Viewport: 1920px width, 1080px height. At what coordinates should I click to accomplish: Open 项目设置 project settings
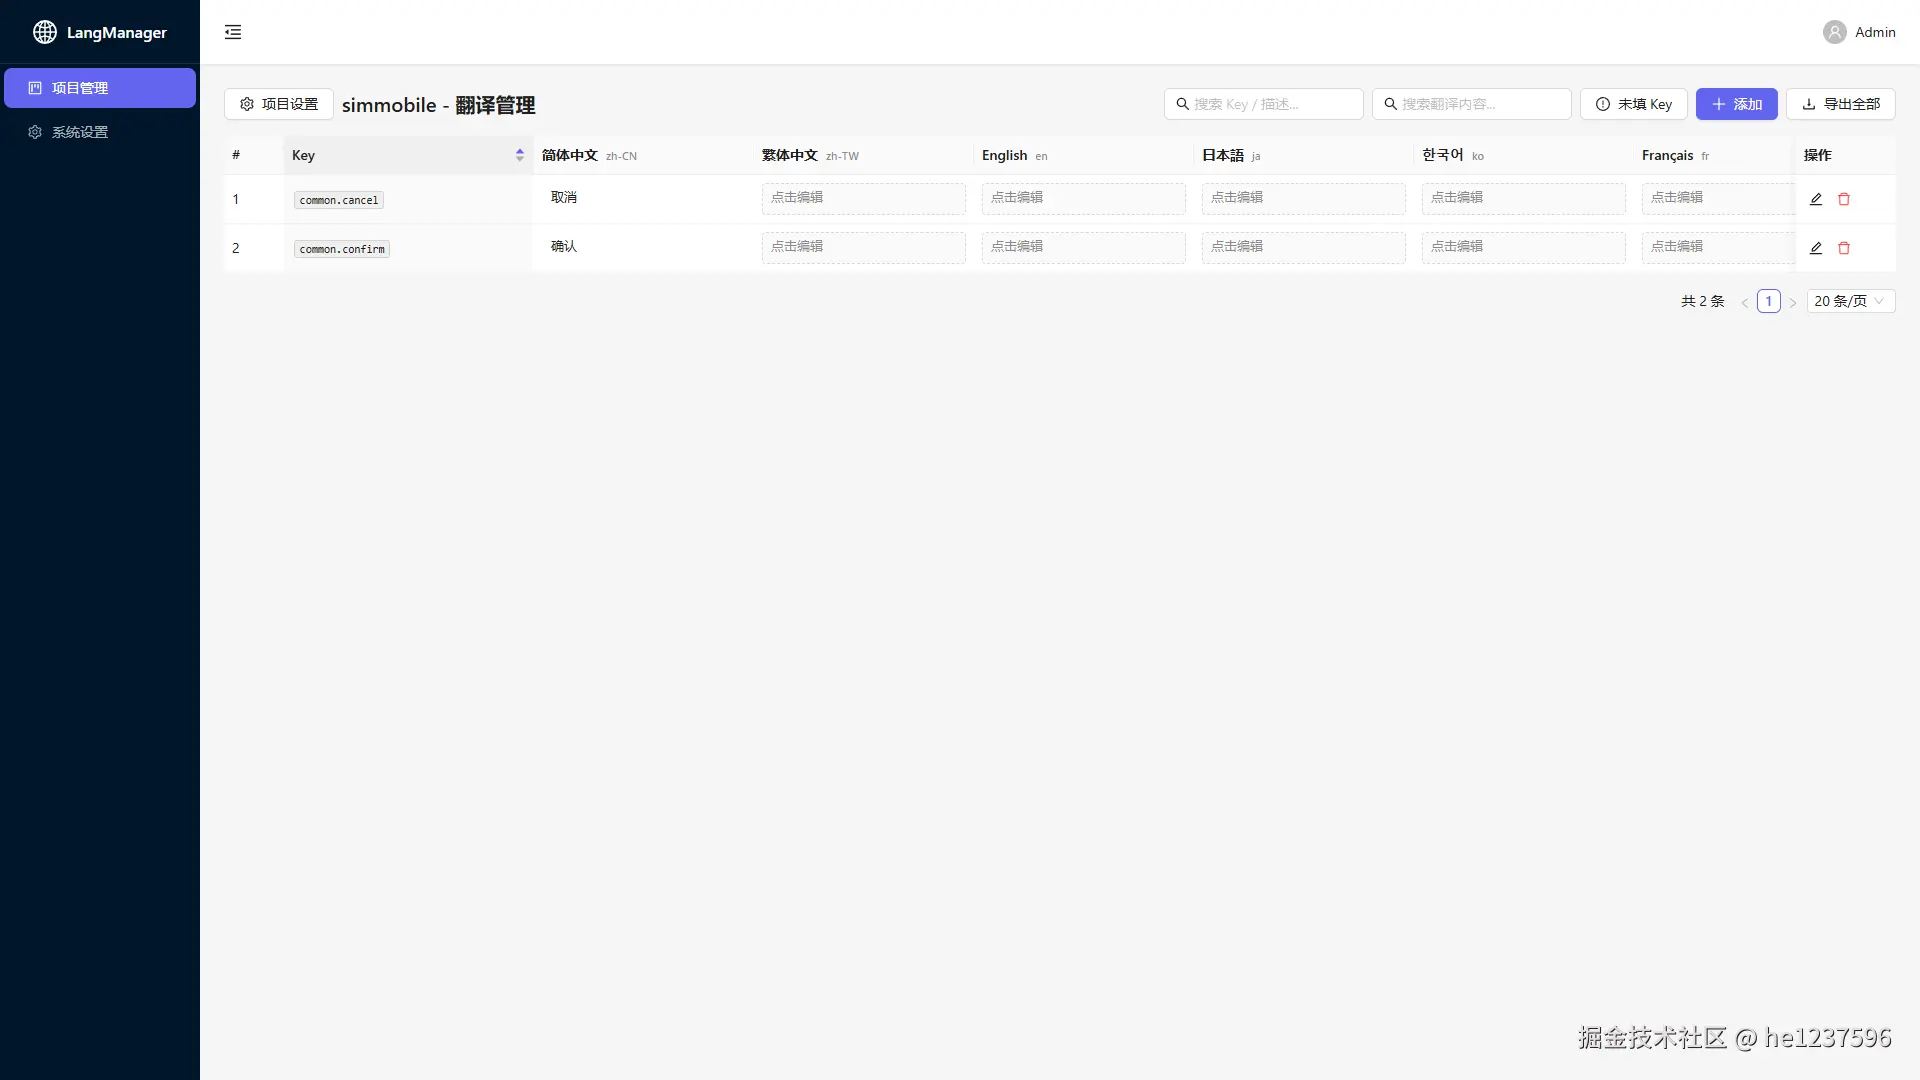278,104
